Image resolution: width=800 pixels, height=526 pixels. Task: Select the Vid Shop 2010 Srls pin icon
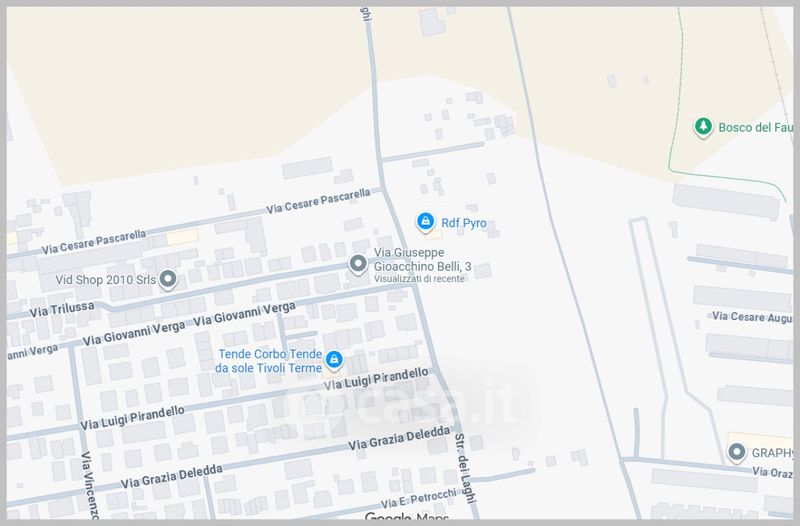pos(169,279)
